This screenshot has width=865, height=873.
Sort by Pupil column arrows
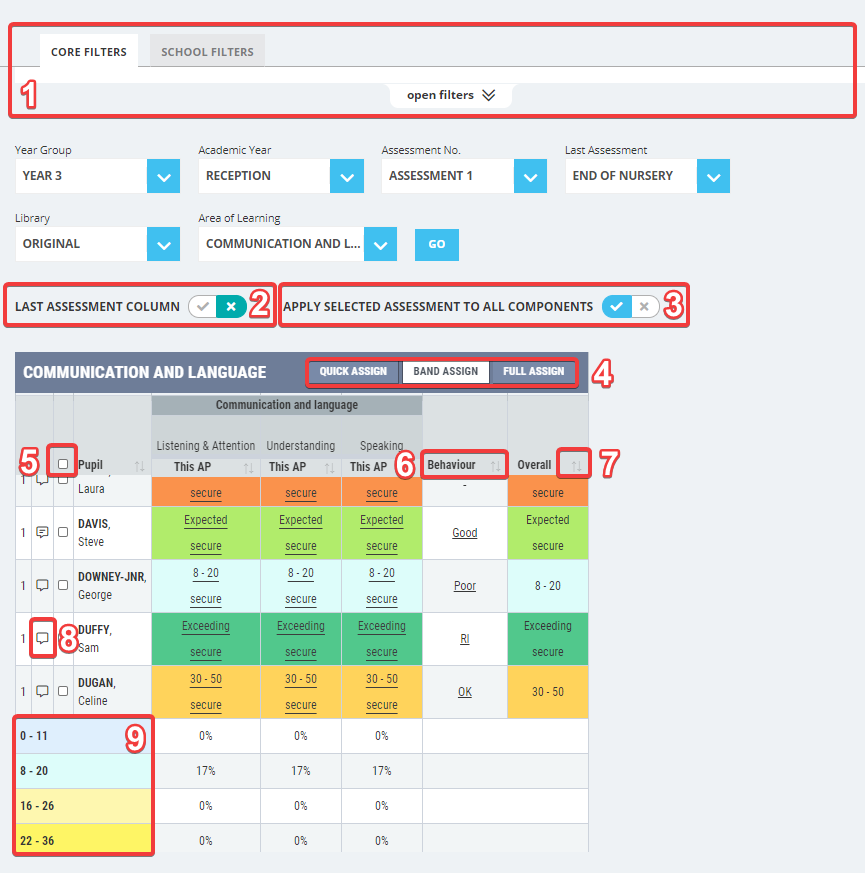tap(139, 466)
